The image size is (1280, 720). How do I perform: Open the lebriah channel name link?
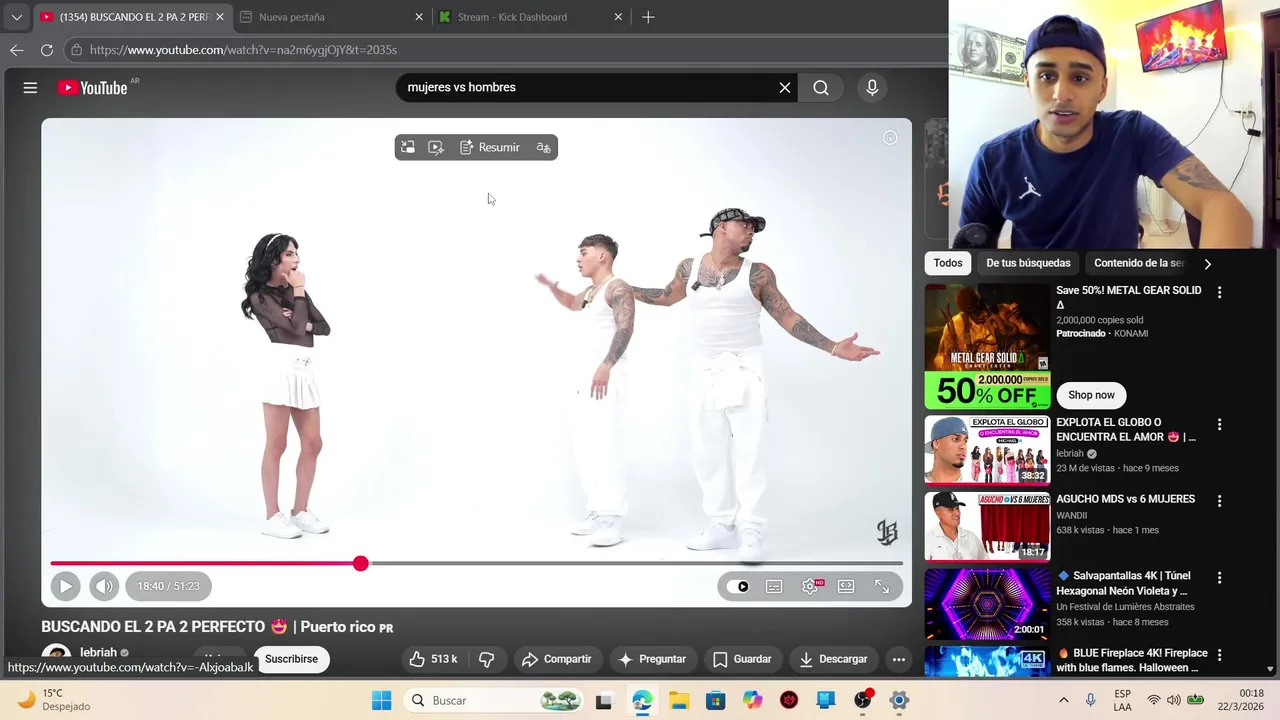98,653
